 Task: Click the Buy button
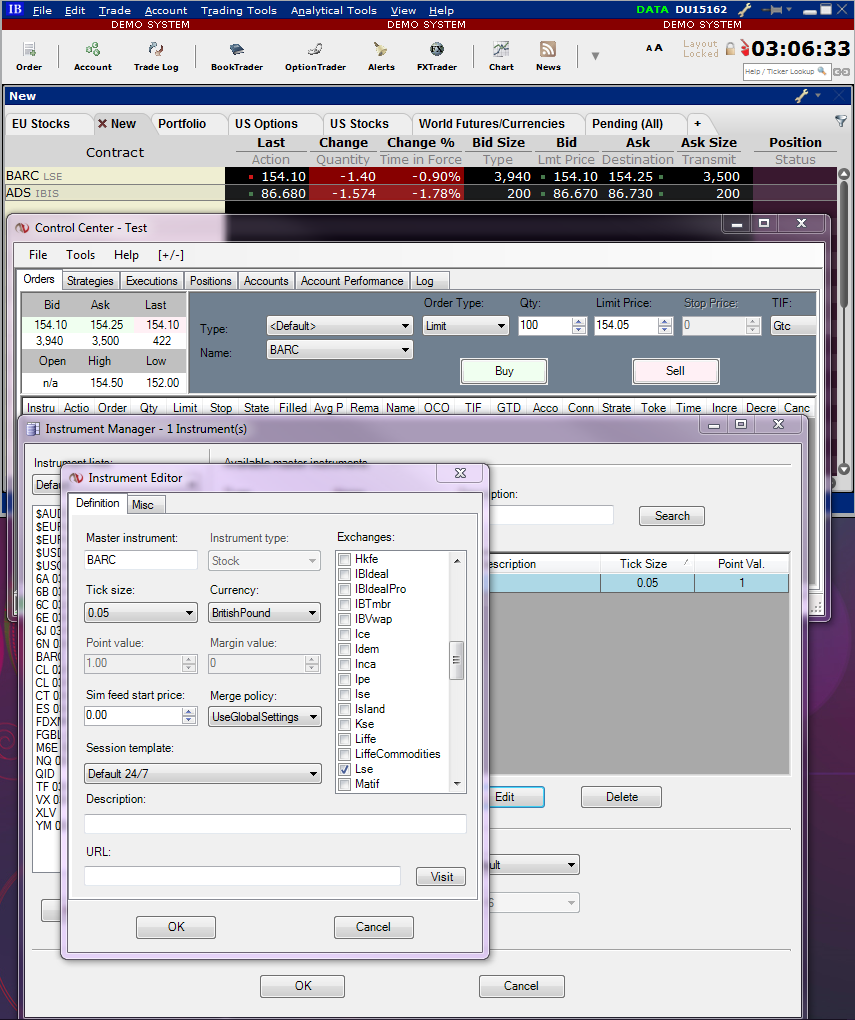[504, 371]
